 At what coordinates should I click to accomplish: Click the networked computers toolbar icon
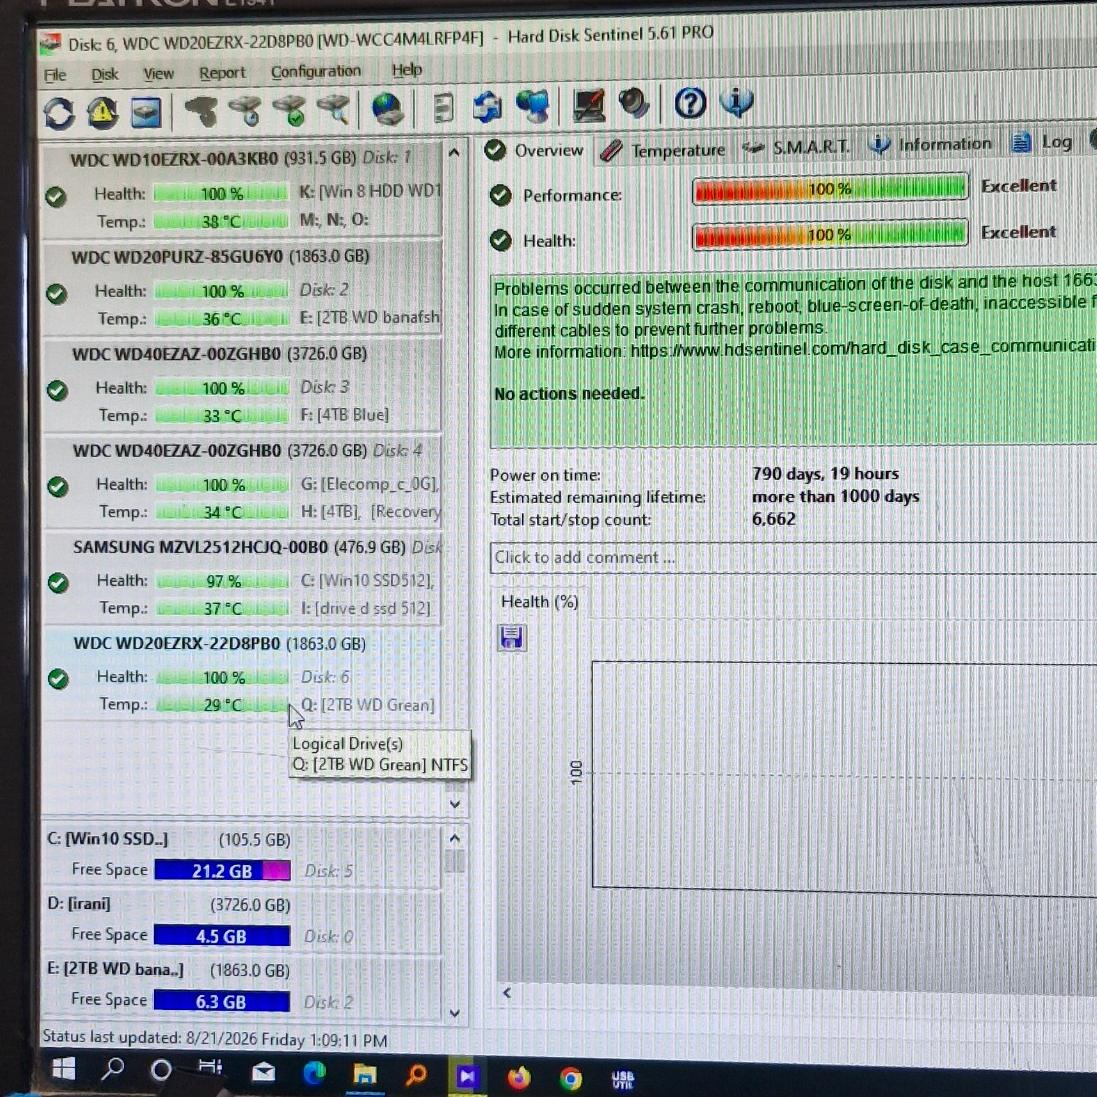533,106
